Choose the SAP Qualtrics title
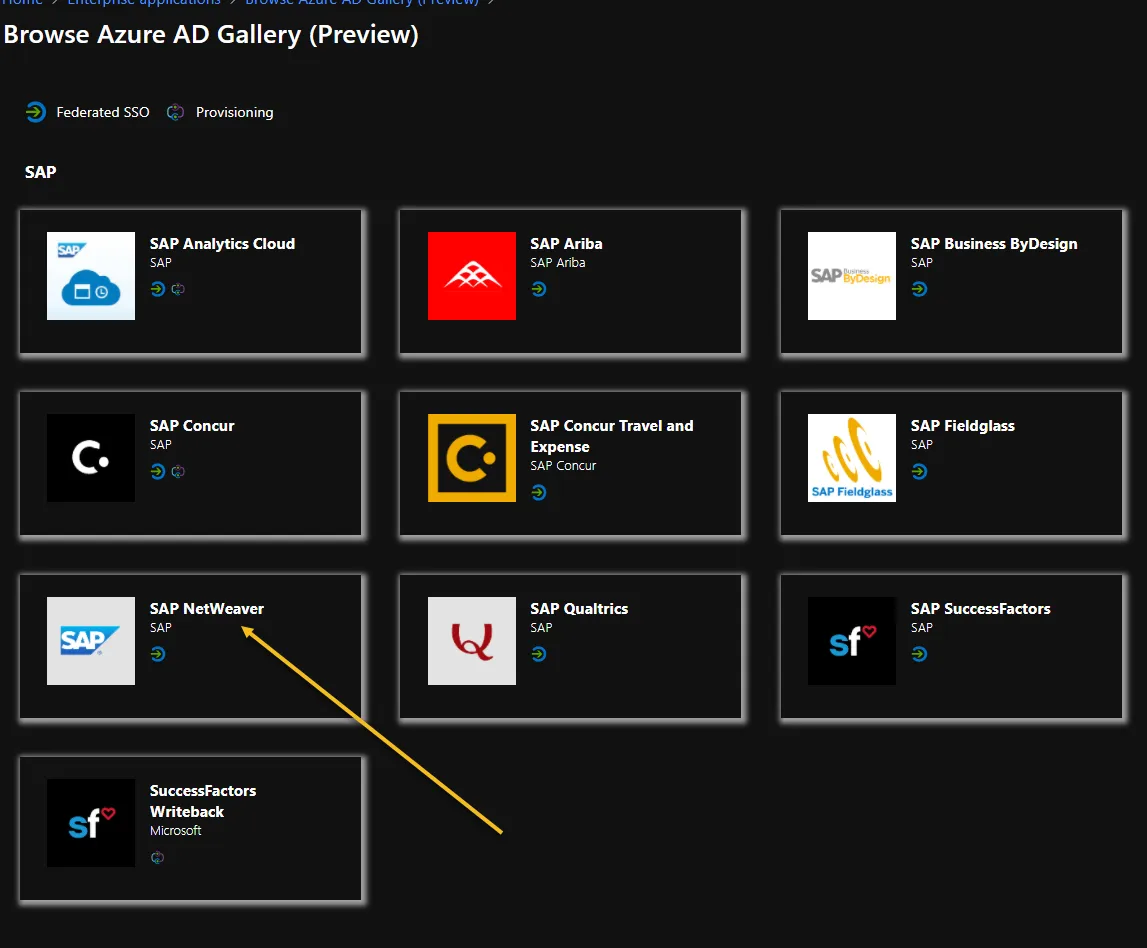This screenshot has height=948, width=1147. 579,609
